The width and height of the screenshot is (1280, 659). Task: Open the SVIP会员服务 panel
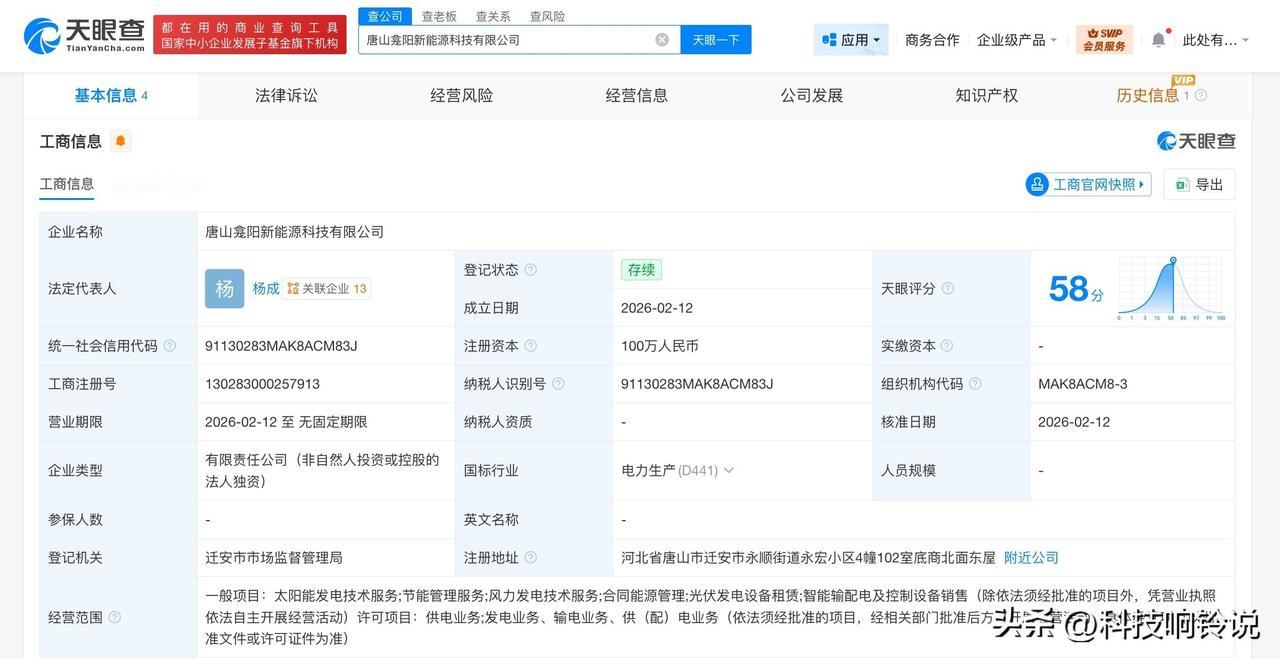(1104, 38)
